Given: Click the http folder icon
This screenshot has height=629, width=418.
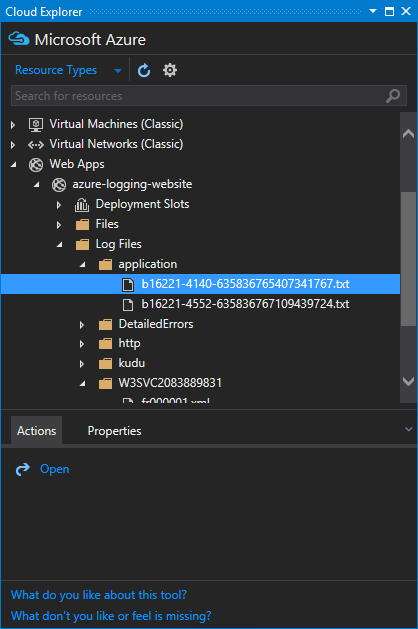Looking at the screenshot, I should (105, 343).
